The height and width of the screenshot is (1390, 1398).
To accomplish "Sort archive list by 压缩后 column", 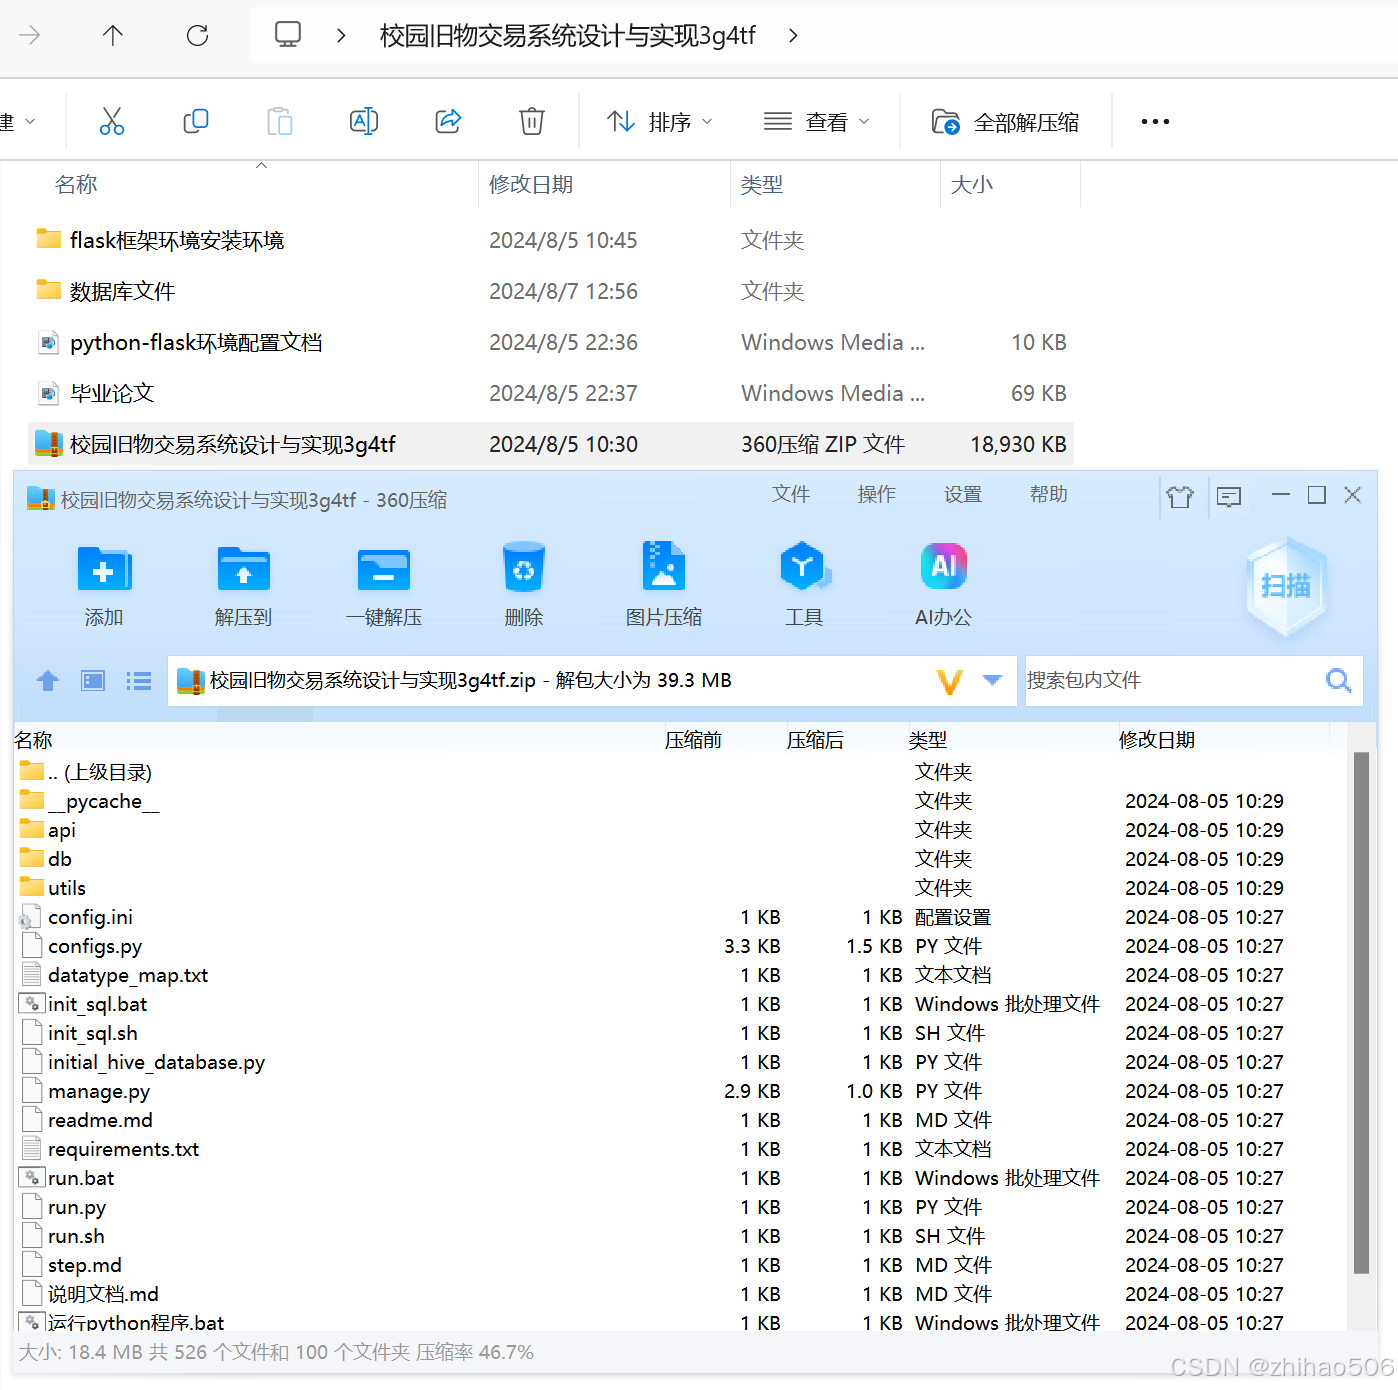I will click(x=815, y=740).
